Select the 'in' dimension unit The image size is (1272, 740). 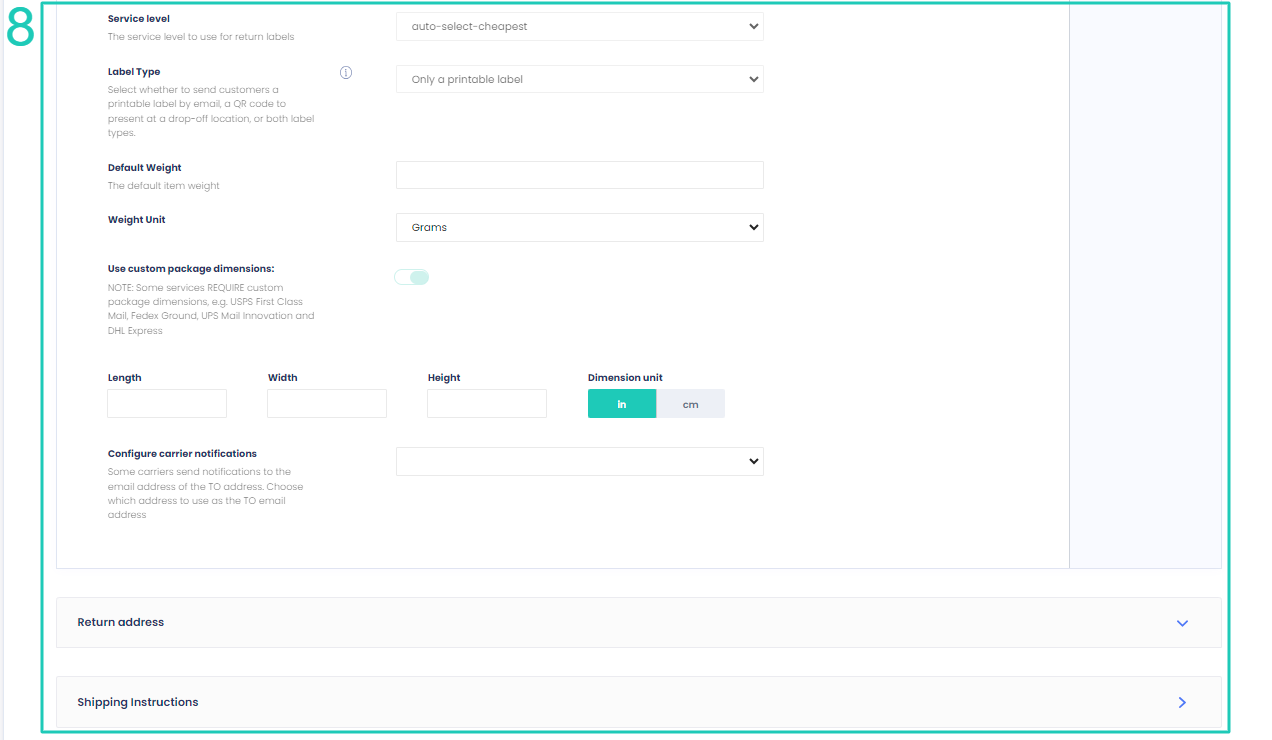(622, 404)
